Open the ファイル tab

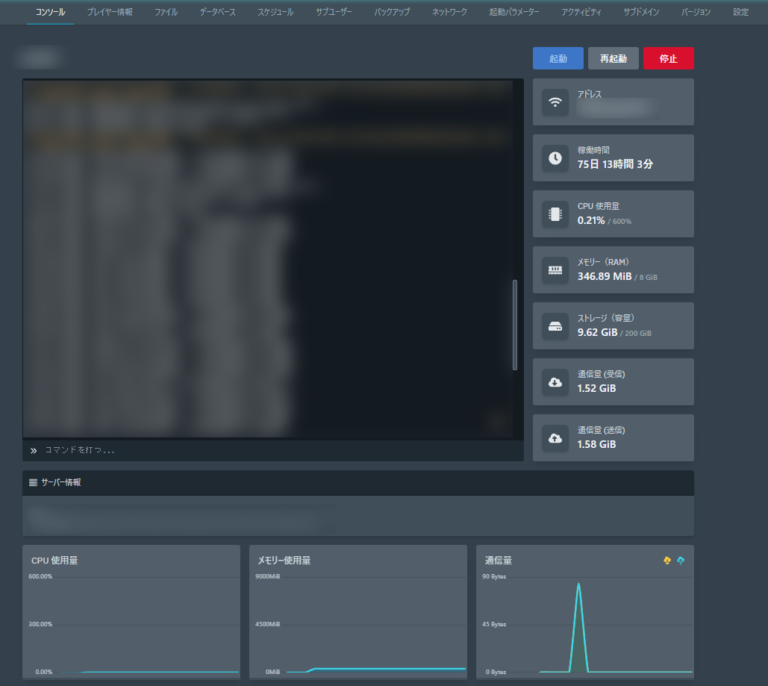166,12
